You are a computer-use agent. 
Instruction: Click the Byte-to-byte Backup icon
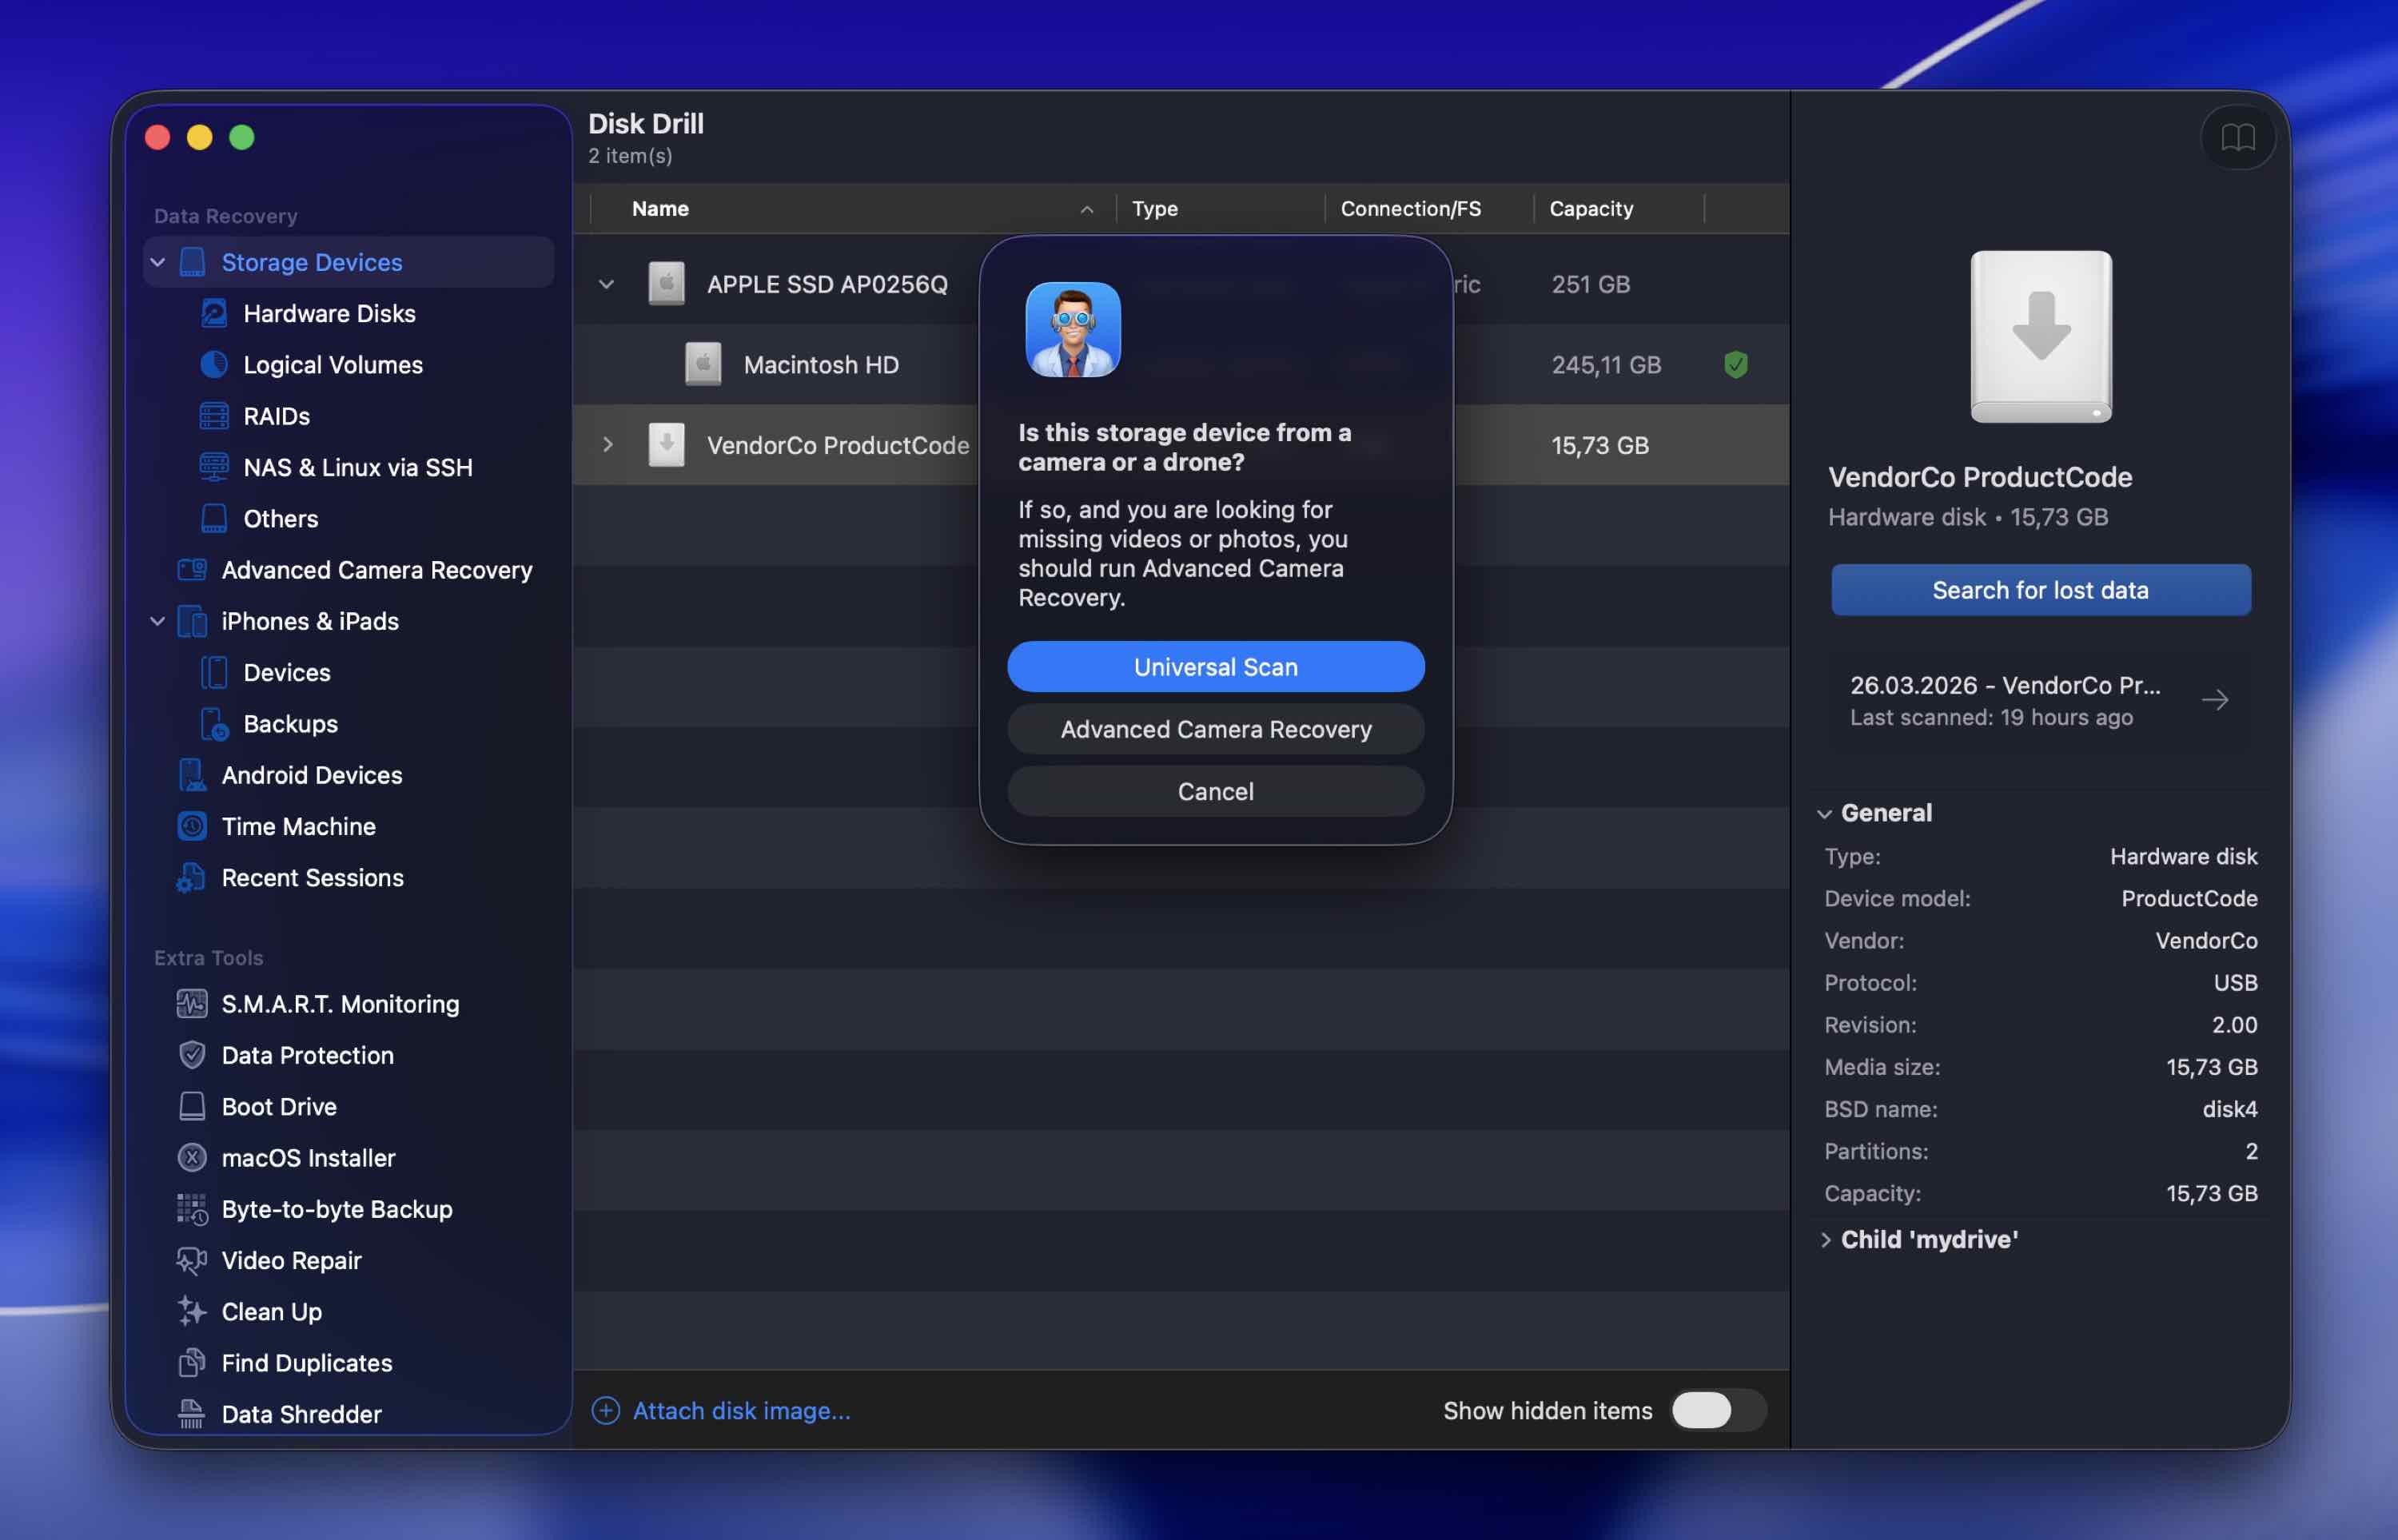pyautogui.click(x=192, y=1209)
